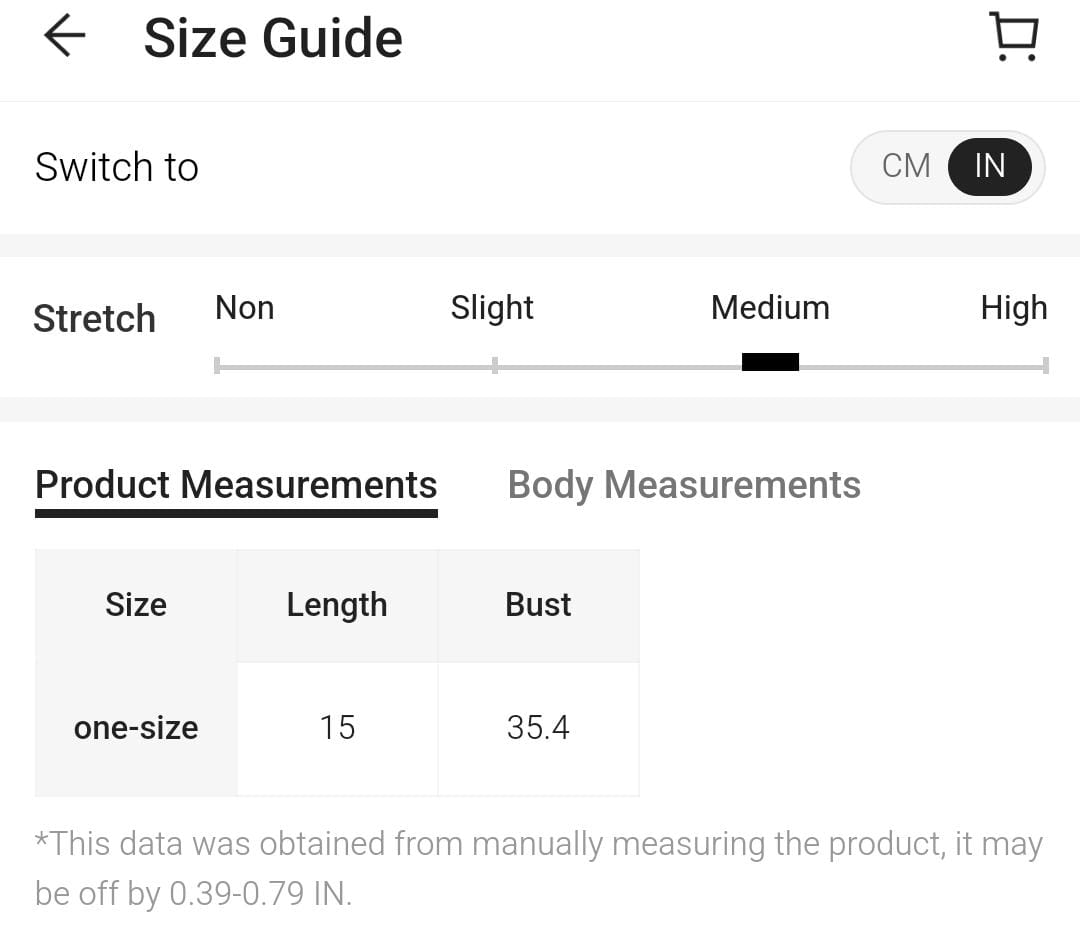Screen dimensions: 1080x952
Task: Click the Length column header
Action: 337,605
